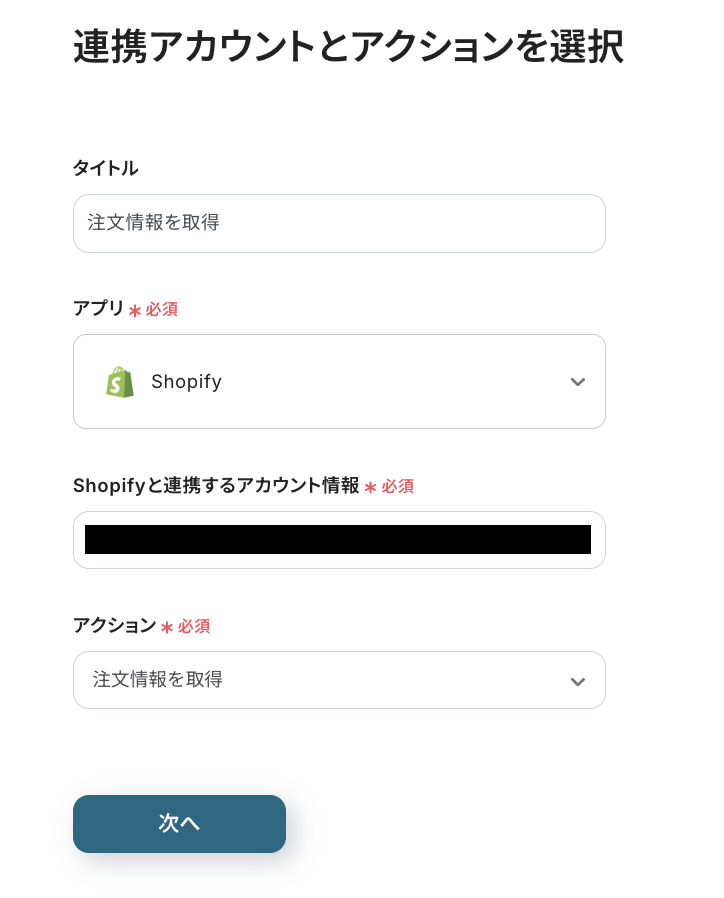Select the Shopify text in app selector
The width and height of the screenshot is (724, 898).
click(x=186, y=382)
